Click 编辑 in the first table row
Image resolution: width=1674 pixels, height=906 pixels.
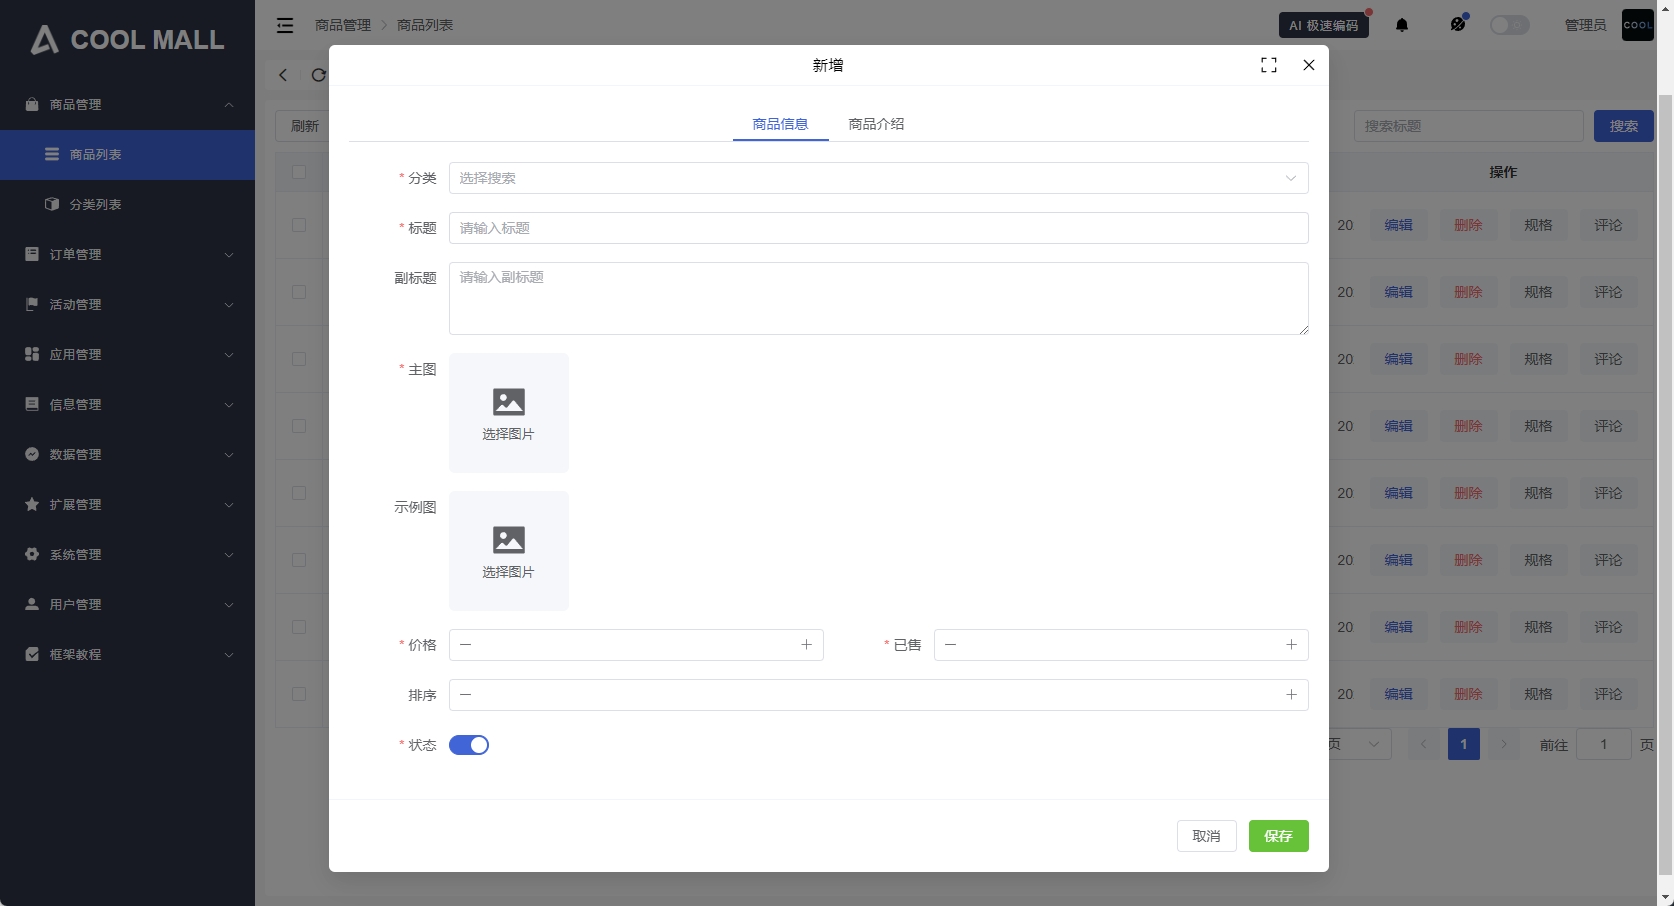[1398, 225]
